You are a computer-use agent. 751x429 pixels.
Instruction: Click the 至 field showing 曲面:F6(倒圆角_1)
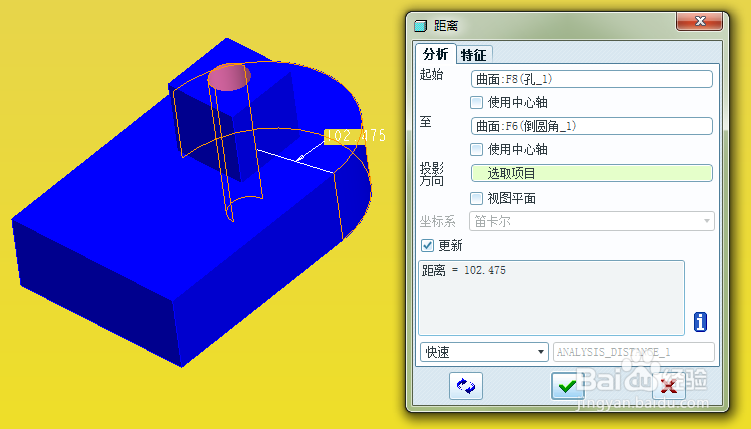tap(592, 126)
